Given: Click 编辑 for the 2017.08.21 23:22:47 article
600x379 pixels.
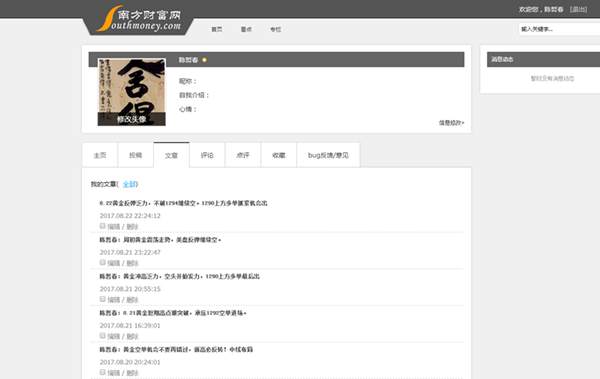Looking at the screenshot, I should pyautogui.click(x=114, y=263).
